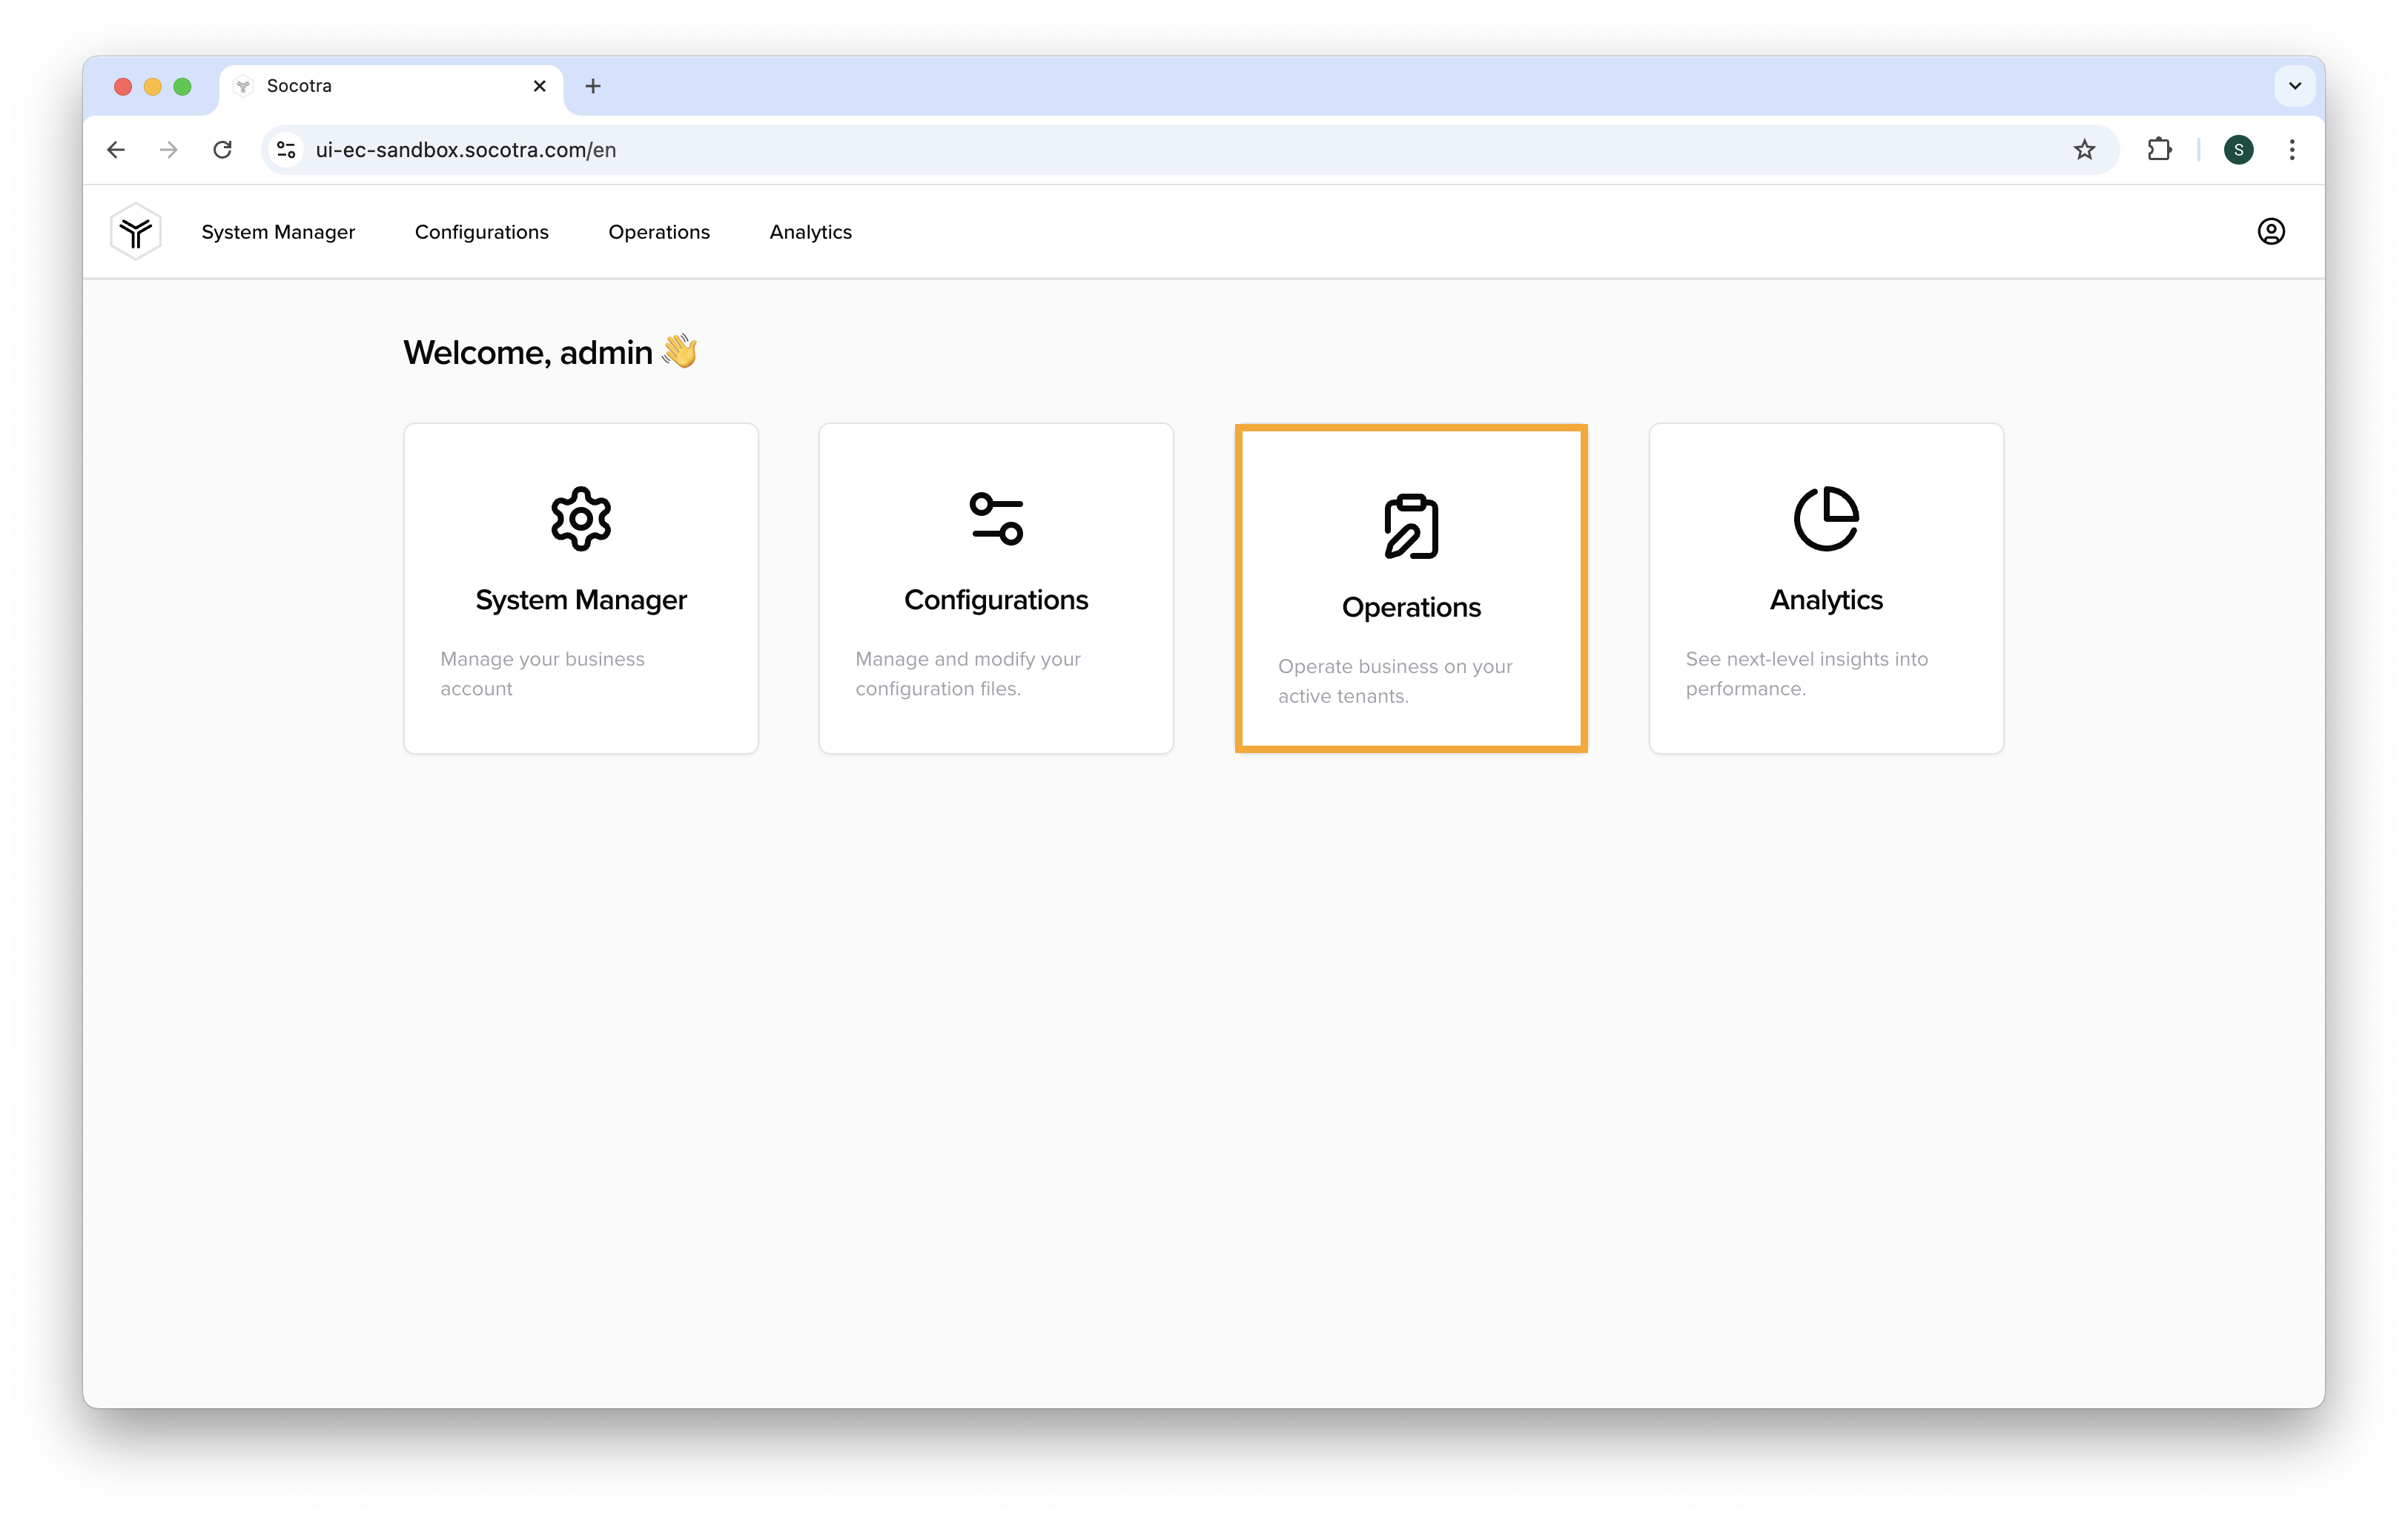This screenshot has height=1518, width=2408.
Task: Expand the tab search dropdown arrow
Action: [2295, 86]
